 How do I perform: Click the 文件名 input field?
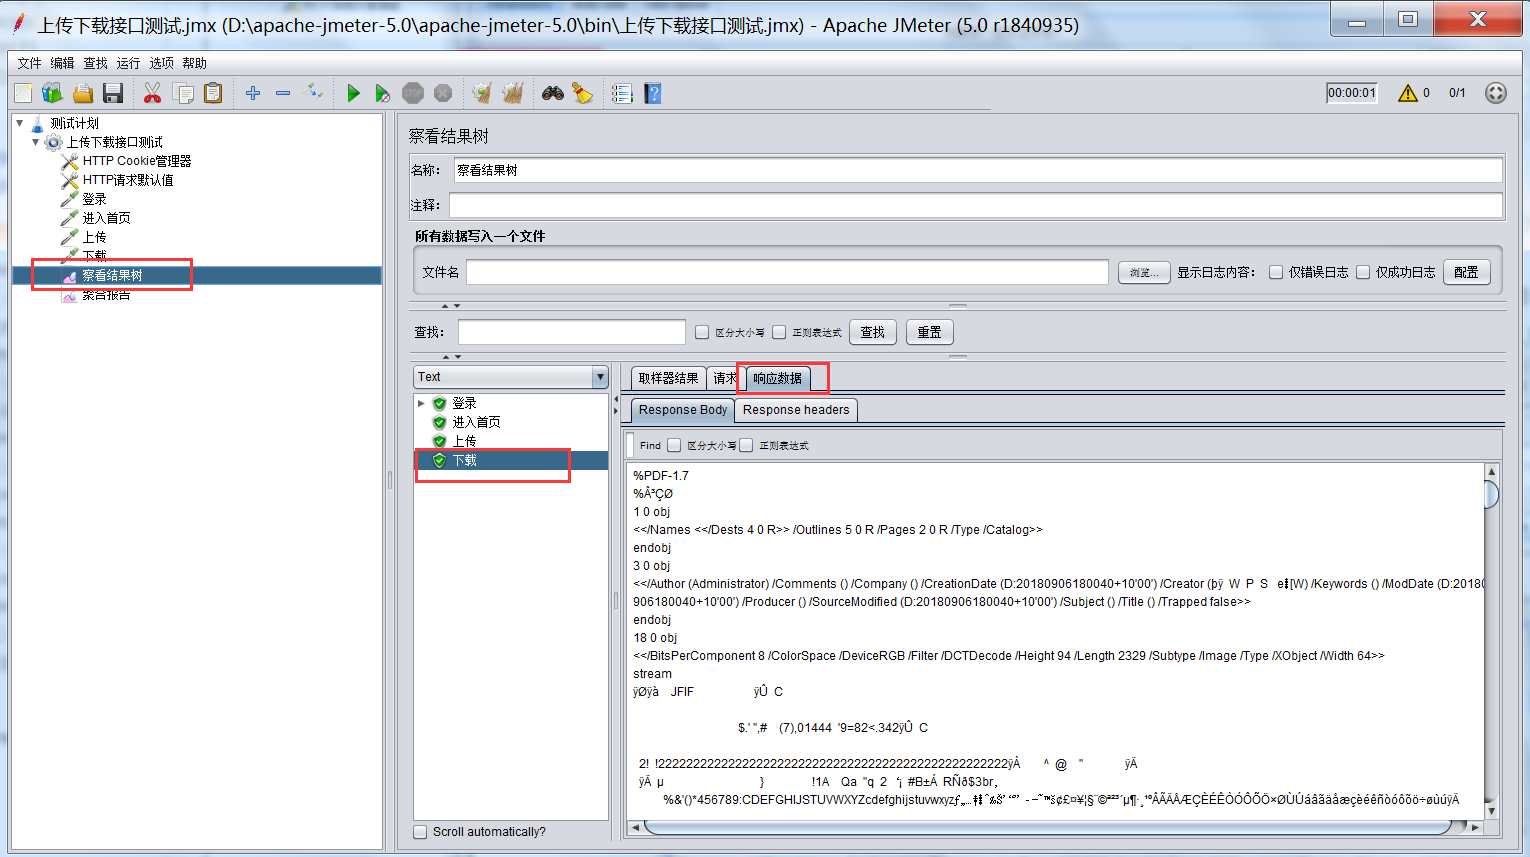[x=787, y=272]
